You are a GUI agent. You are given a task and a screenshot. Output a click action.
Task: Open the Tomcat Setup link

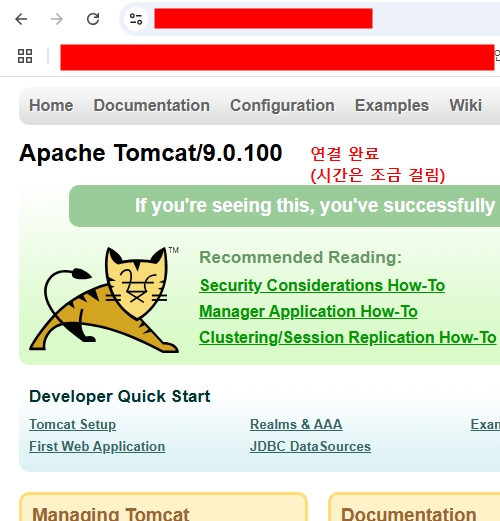click(73, 424)
